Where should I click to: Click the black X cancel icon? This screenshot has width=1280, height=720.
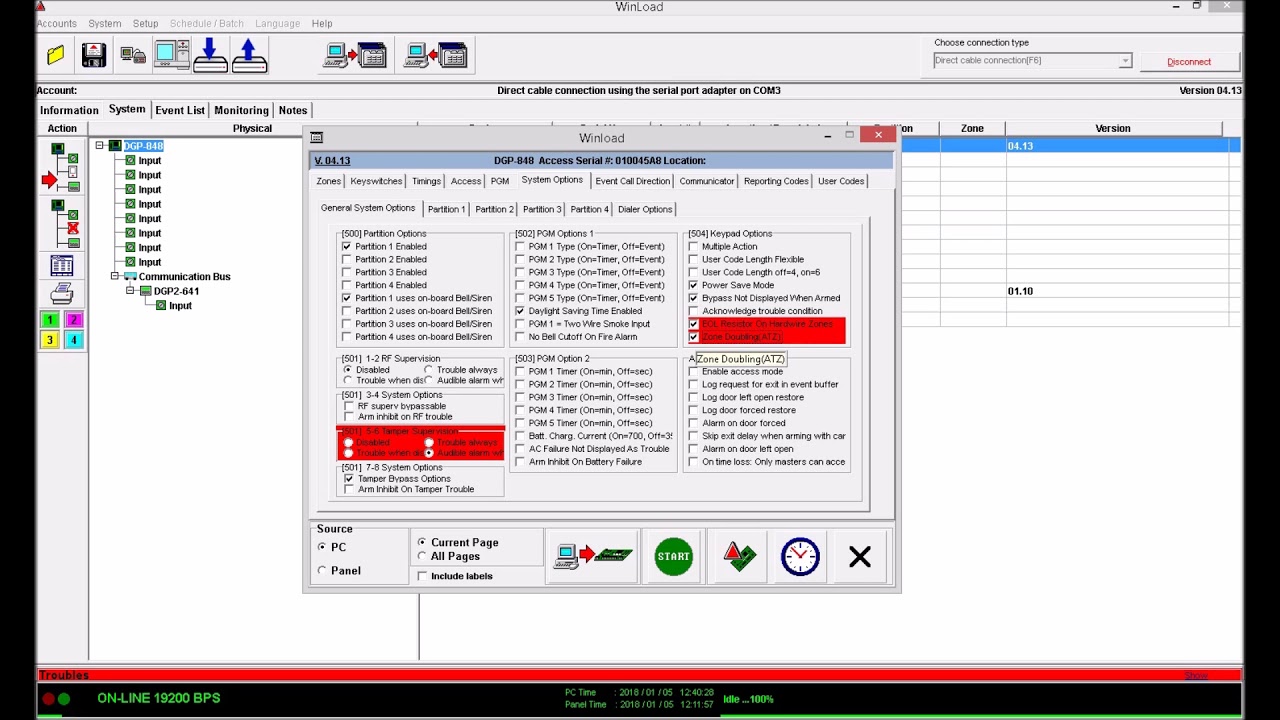coord(860,557)
